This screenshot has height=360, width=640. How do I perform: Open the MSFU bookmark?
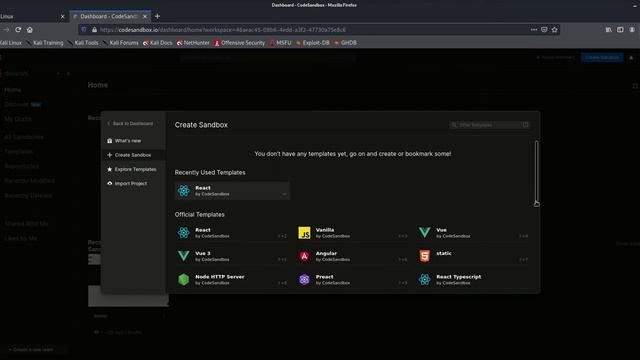tap(280, 42)
